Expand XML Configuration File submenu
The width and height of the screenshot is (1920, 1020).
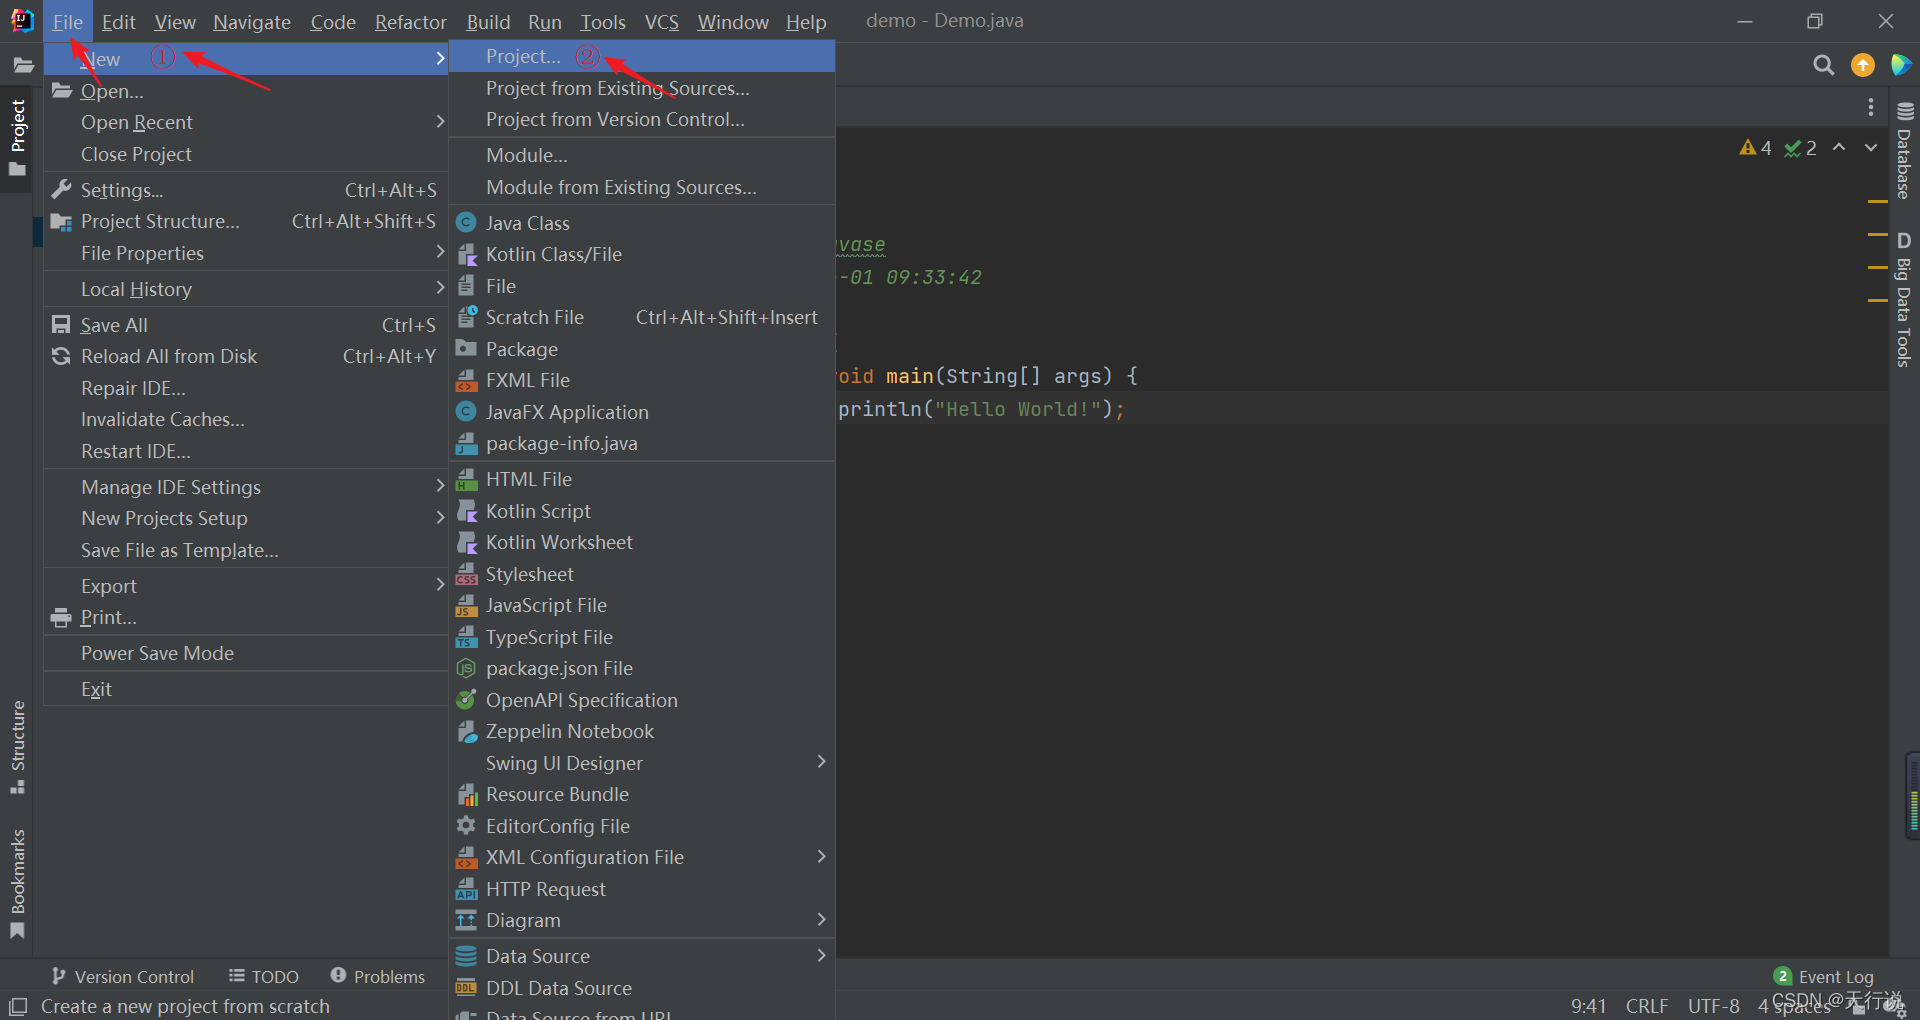pos(642,857)
